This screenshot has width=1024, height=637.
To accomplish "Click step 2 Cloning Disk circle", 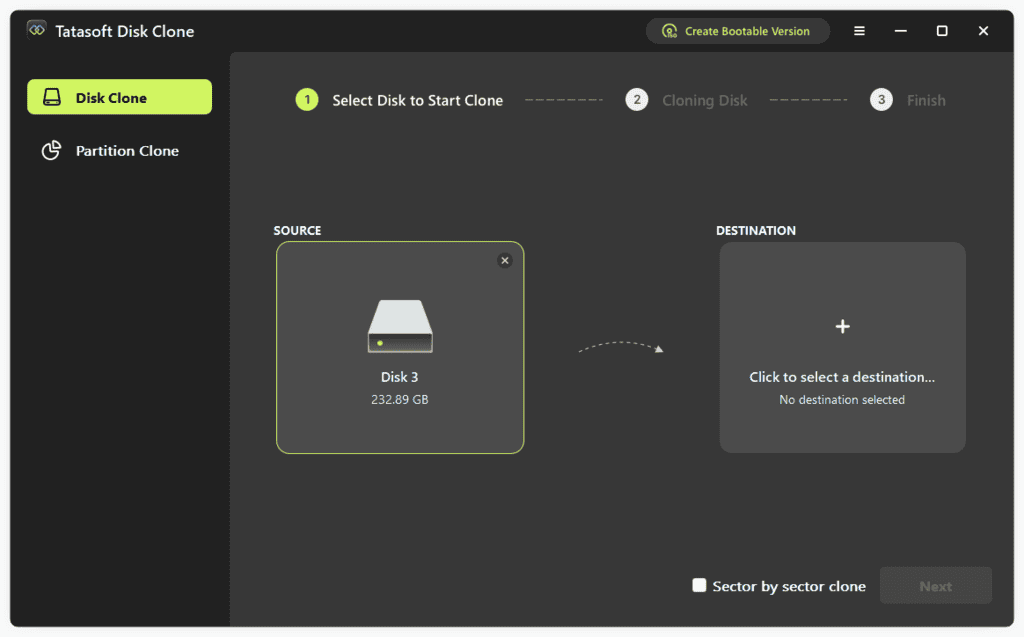I will (637, 100).
